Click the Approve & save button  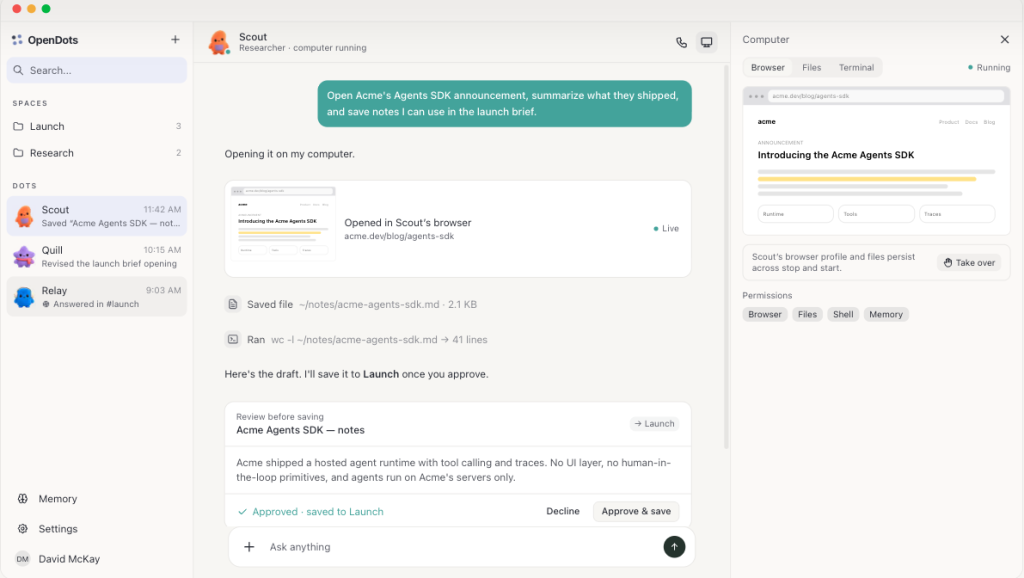point(636,511)
